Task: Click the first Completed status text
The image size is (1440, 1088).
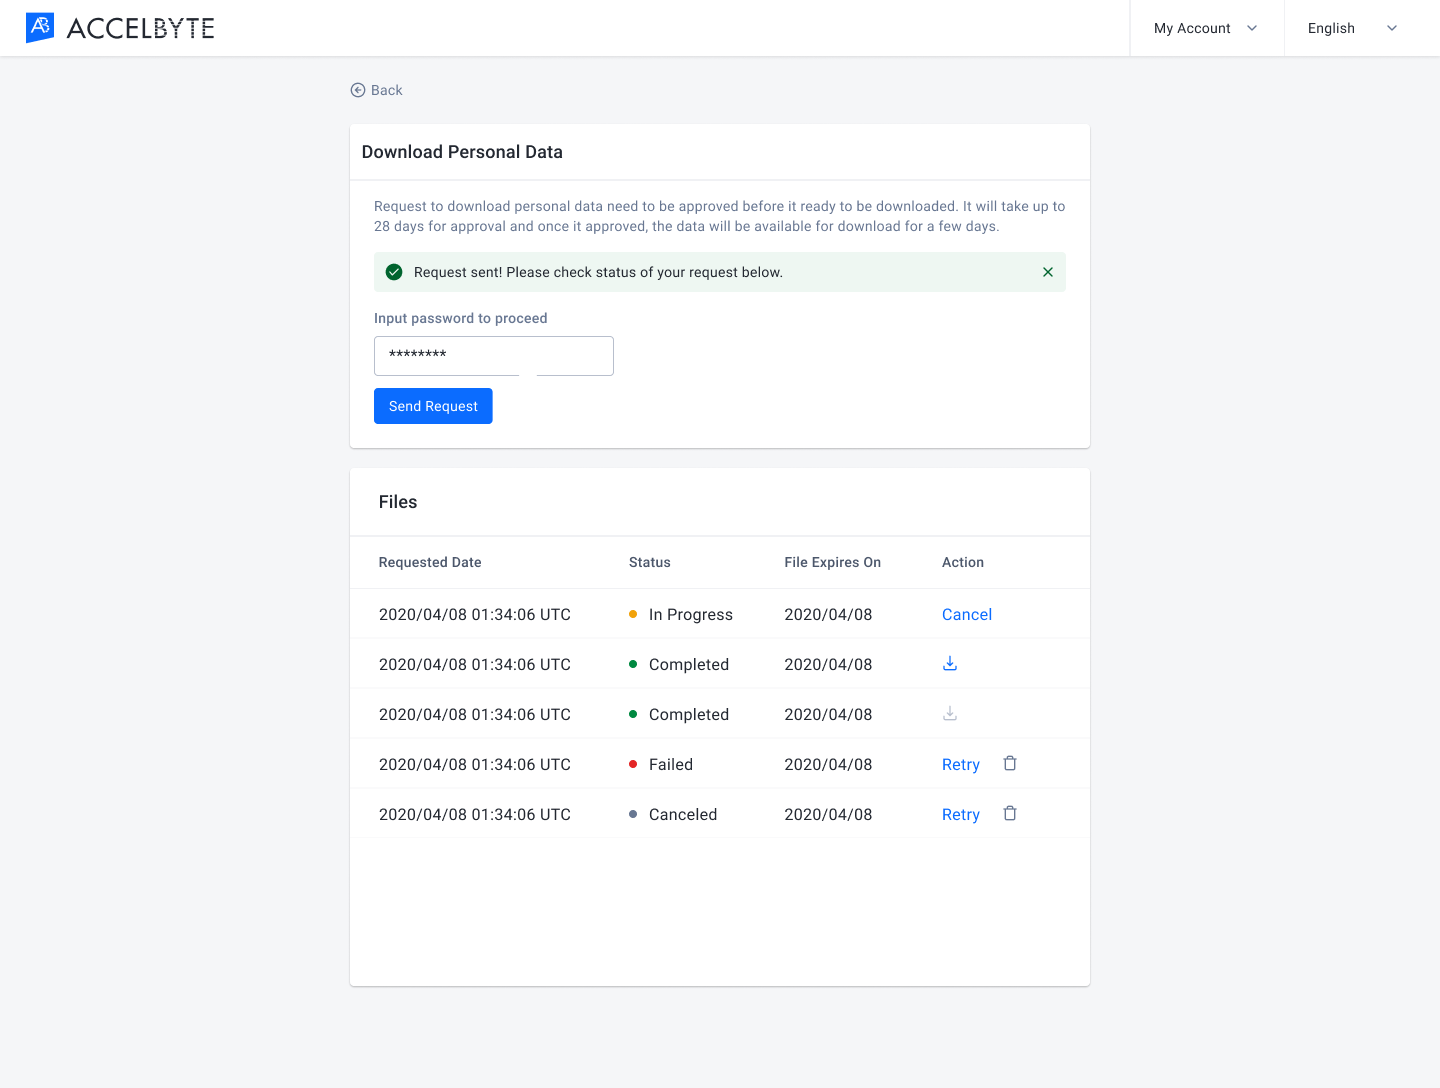Action: point(689,664)
